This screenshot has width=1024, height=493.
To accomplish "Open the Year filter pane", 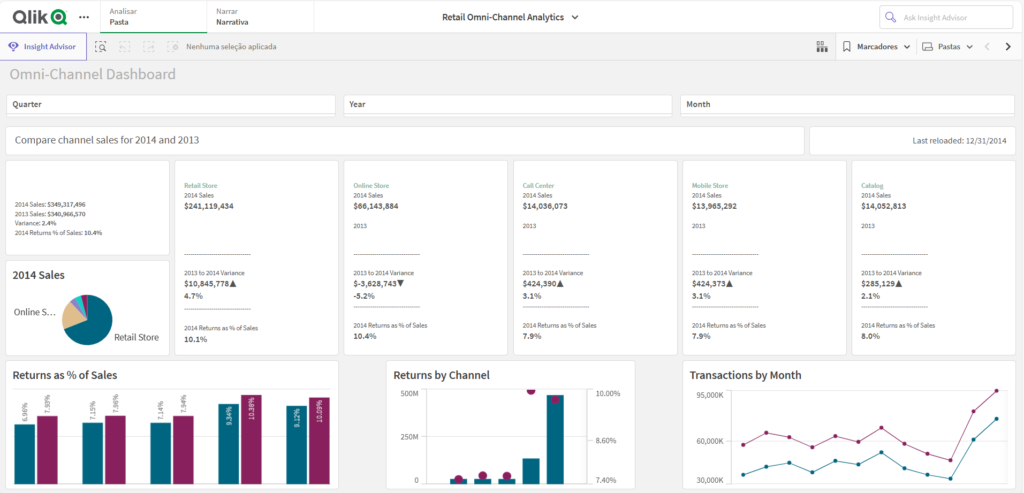I will (507, 104).
